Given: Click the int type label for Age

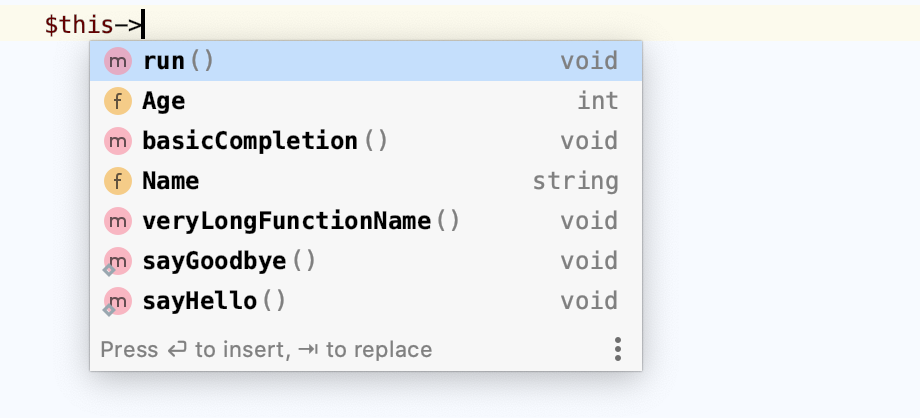Looking at the screenshot, I should tap(598, 101).
